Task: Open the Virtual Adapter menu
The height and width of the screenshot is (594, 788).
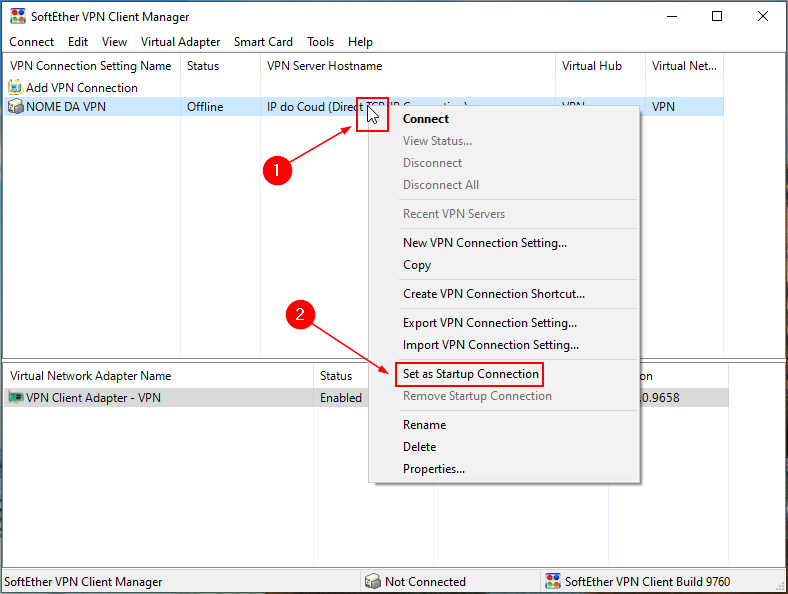Action: point(180,42)
